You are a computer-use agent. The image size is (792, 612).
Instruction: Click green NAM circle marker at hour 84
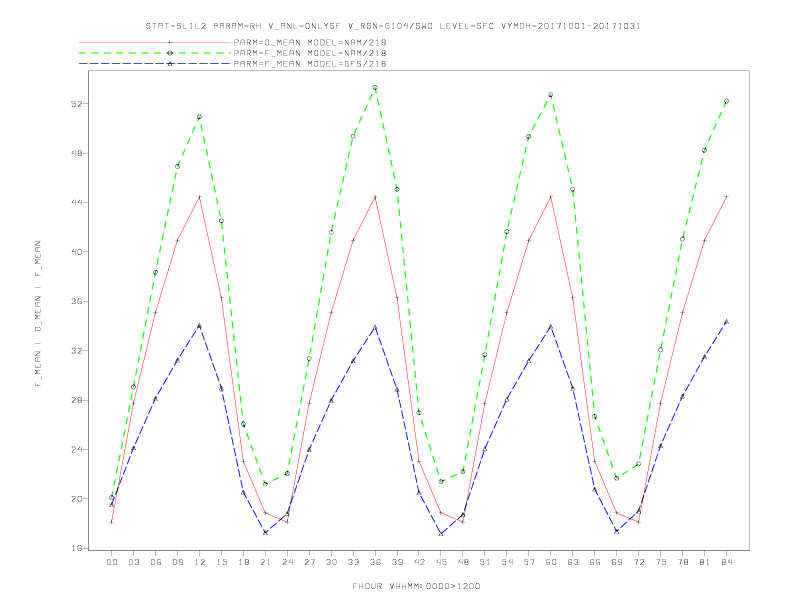(726, 101)
